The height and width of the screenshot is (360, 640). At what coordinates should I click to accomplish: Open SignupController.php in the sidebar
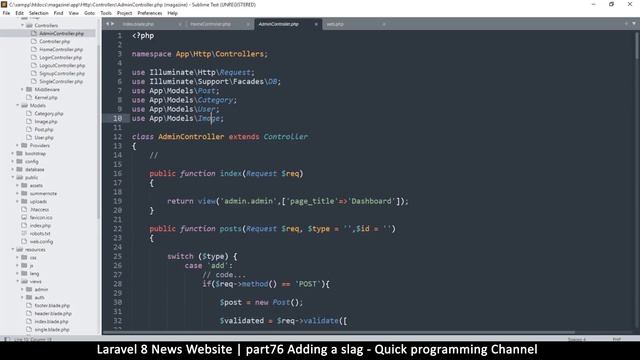(62, 73)
